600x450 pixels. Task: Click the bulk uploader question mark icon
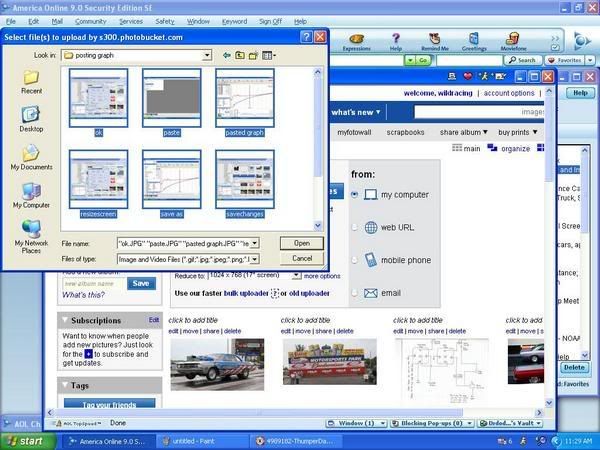tap(275, 293)
